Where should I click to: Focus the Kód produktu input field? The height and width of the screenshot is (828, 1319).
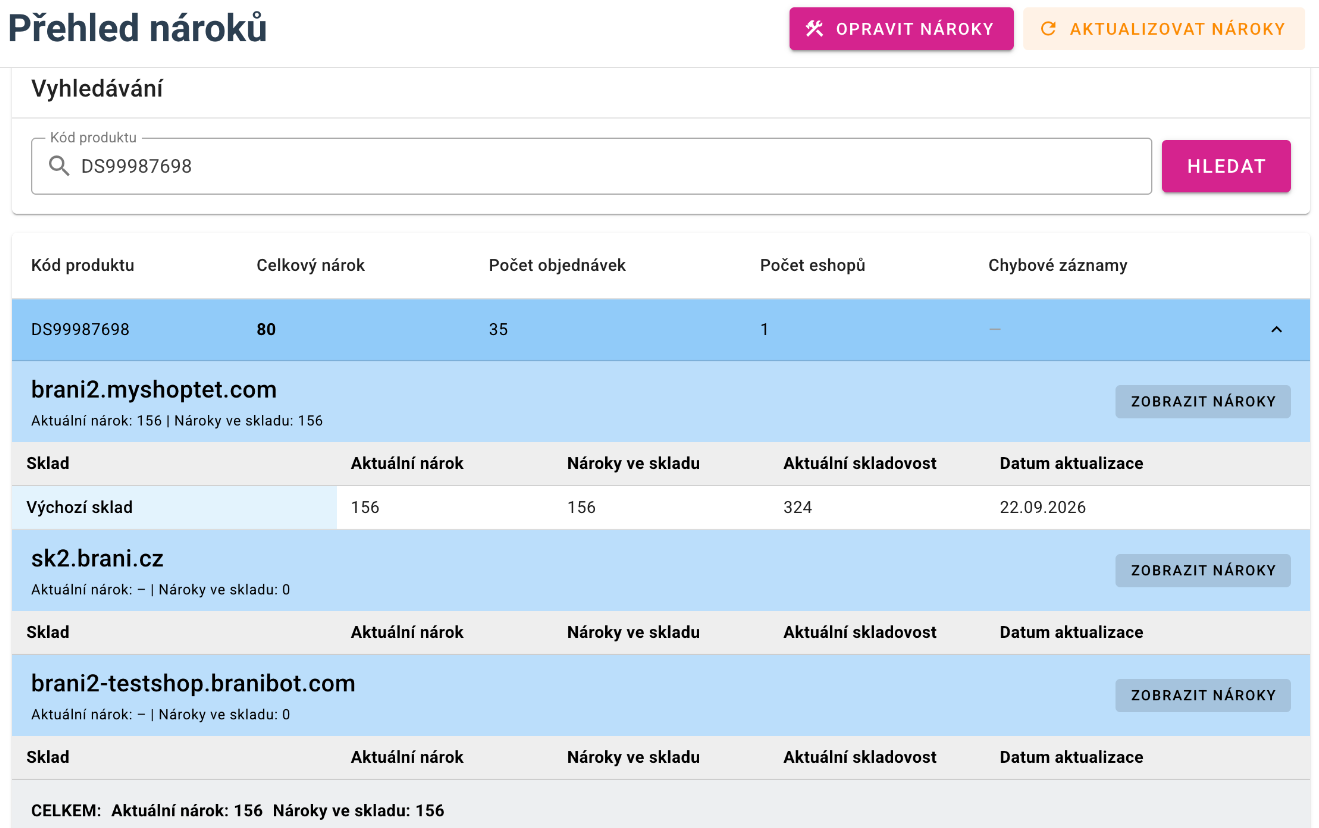(x=592, y=166)
